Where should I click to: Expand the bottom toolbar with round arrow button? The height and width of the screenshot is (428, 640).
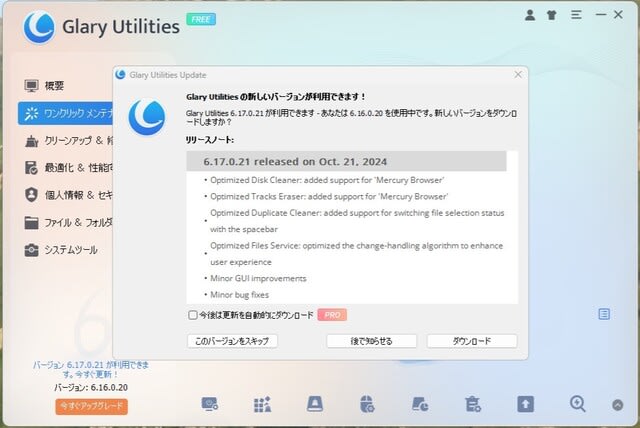[x=618, y=405]
